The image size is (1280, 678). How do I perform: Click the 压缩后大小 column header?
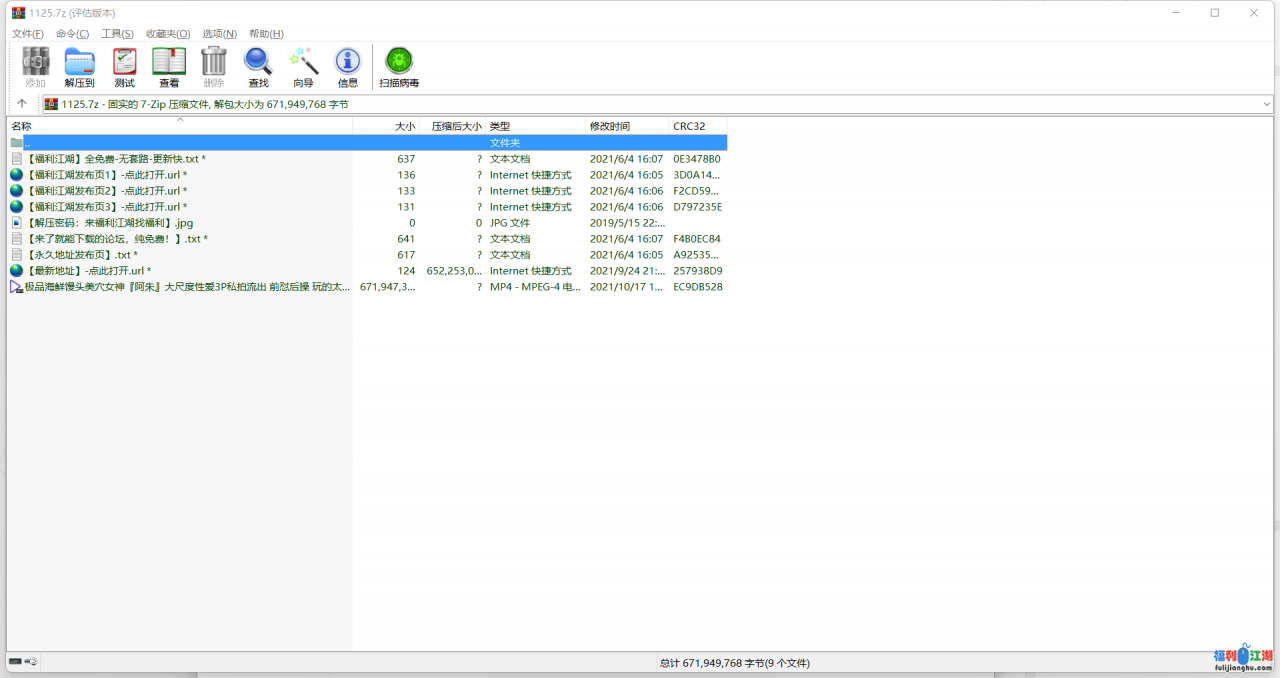(x=456, y=127)
